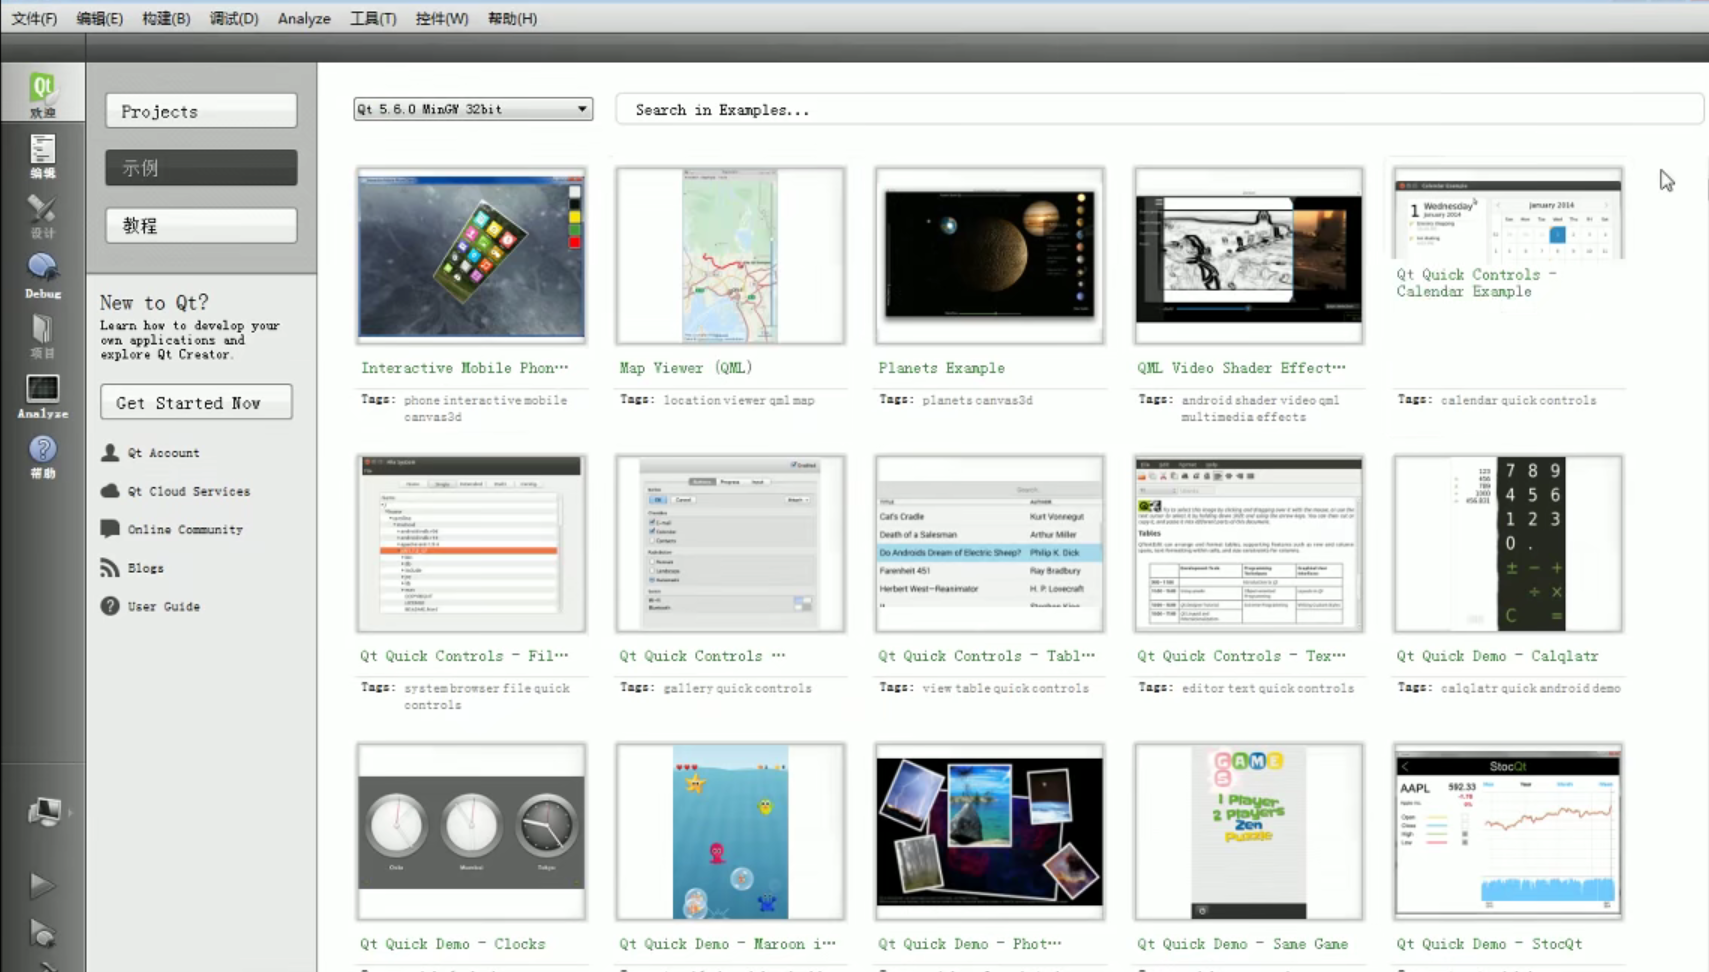1709x972 pixels.
Task: Click the 'canvas3d' tag under Planets Example
Action: click(x=1003, y=400)
